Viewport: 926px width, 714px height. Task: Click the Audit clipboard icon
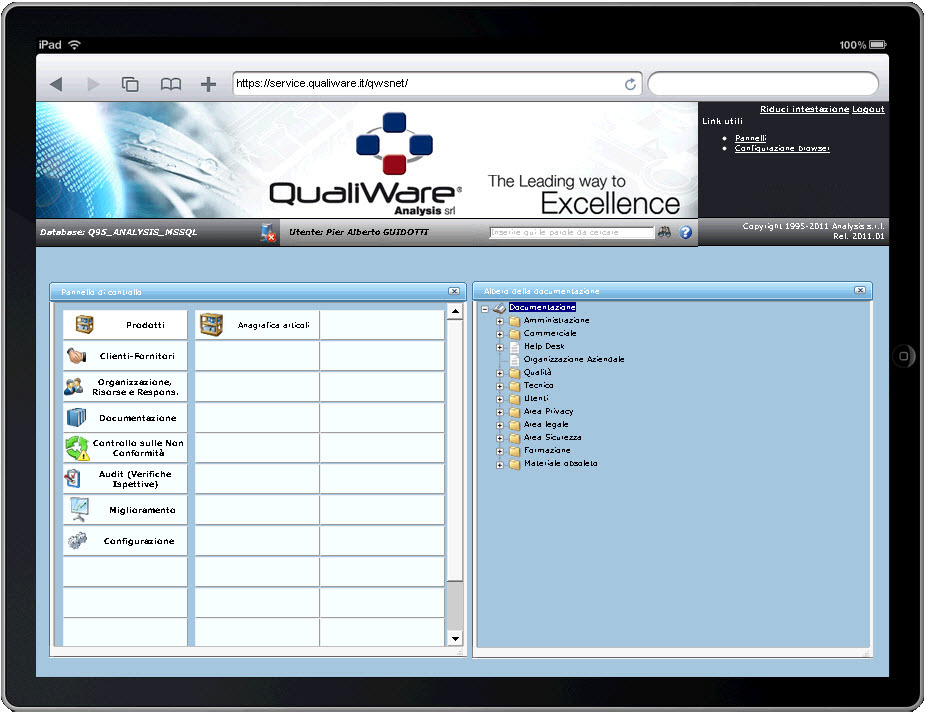[x=73, y=478]
